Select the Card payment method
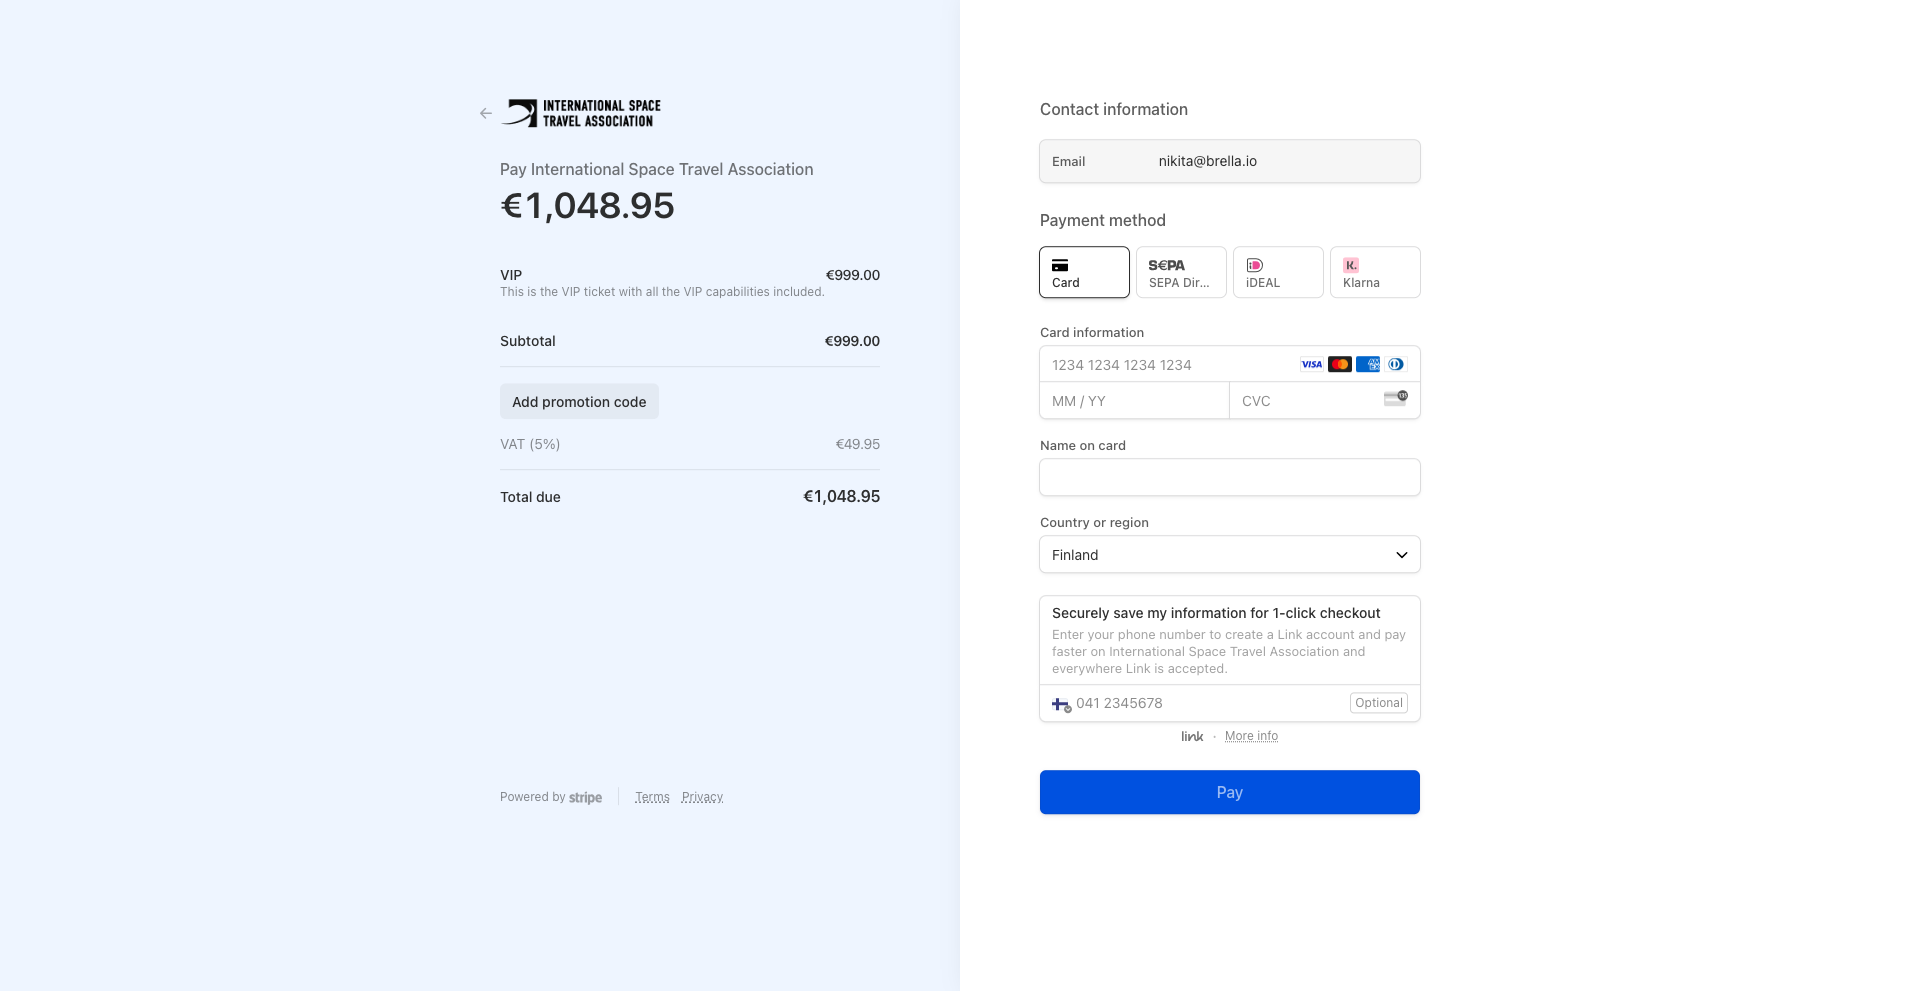 click(x=1084, y=272)
